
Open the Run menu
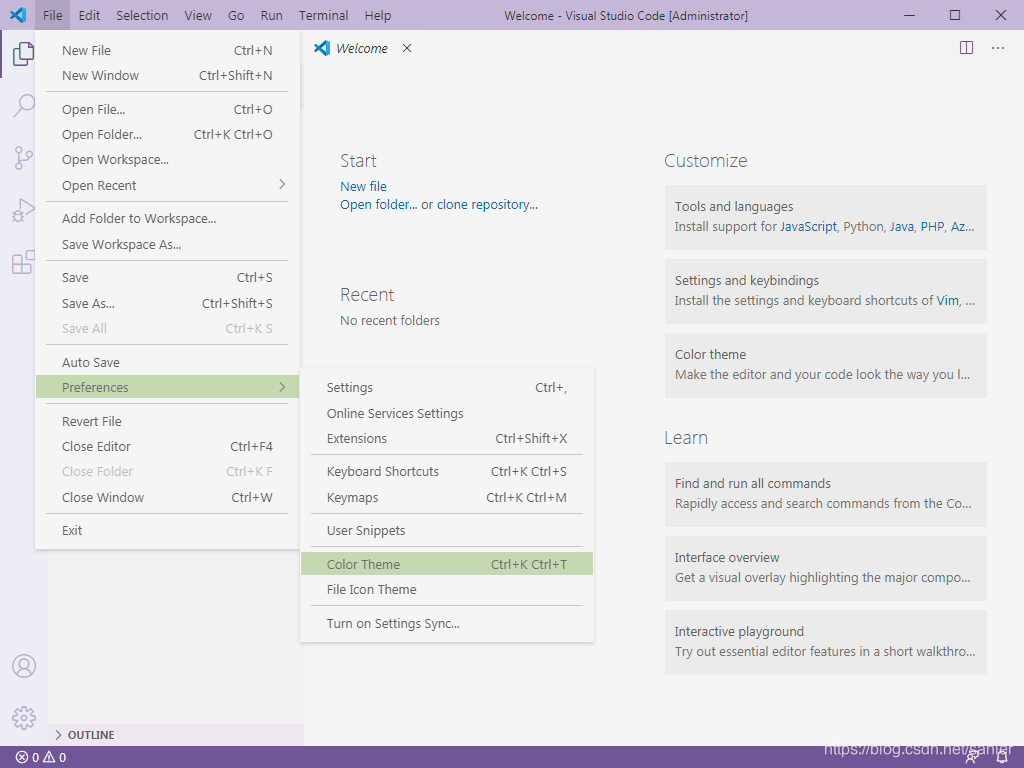(x=272, y=15)
